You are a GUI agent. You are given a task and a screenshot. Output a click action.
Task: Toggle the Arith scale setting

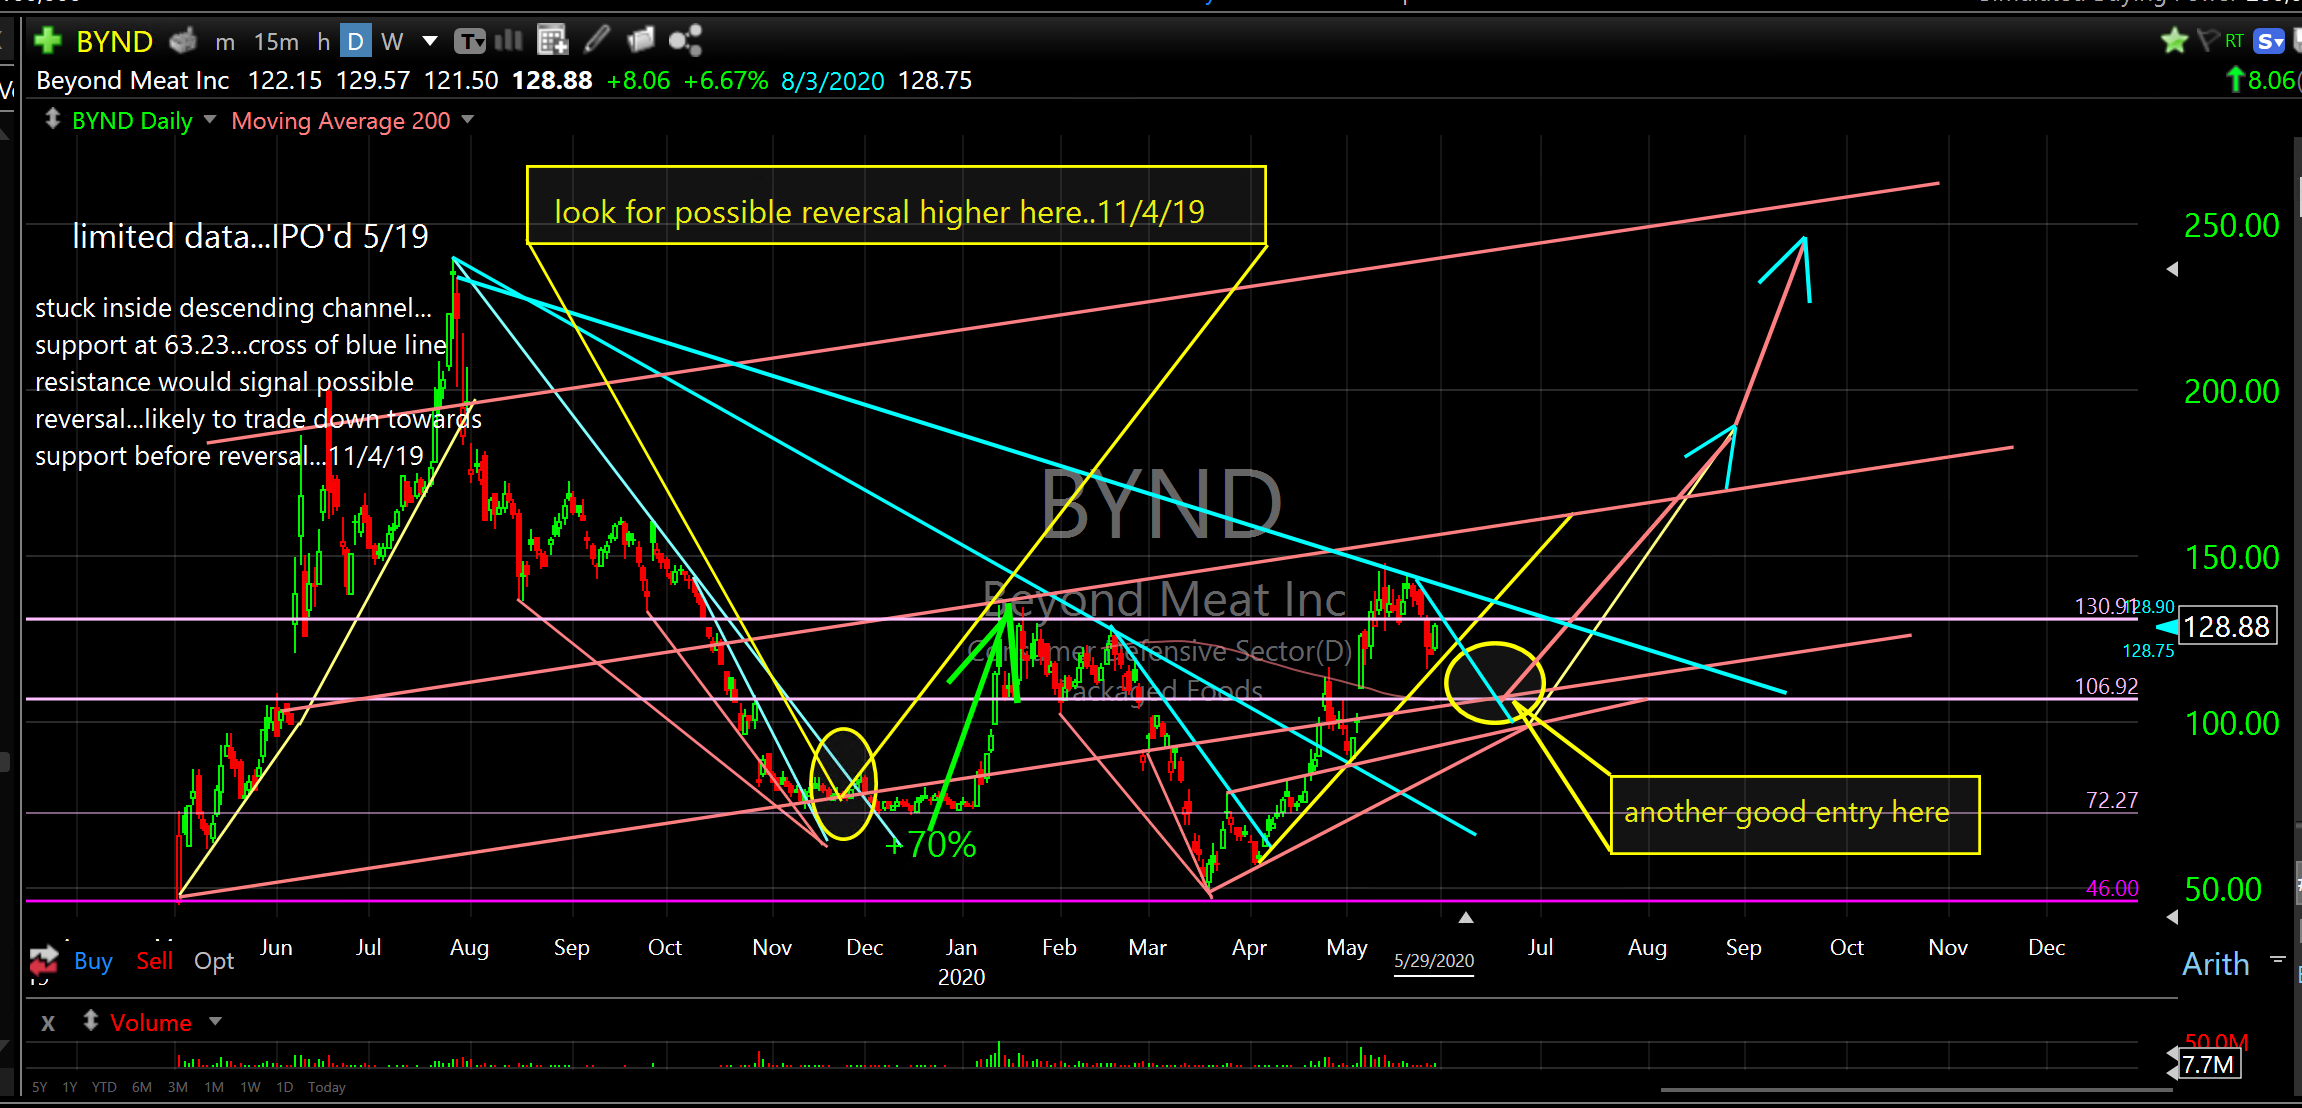click(x=2215, y=964)
